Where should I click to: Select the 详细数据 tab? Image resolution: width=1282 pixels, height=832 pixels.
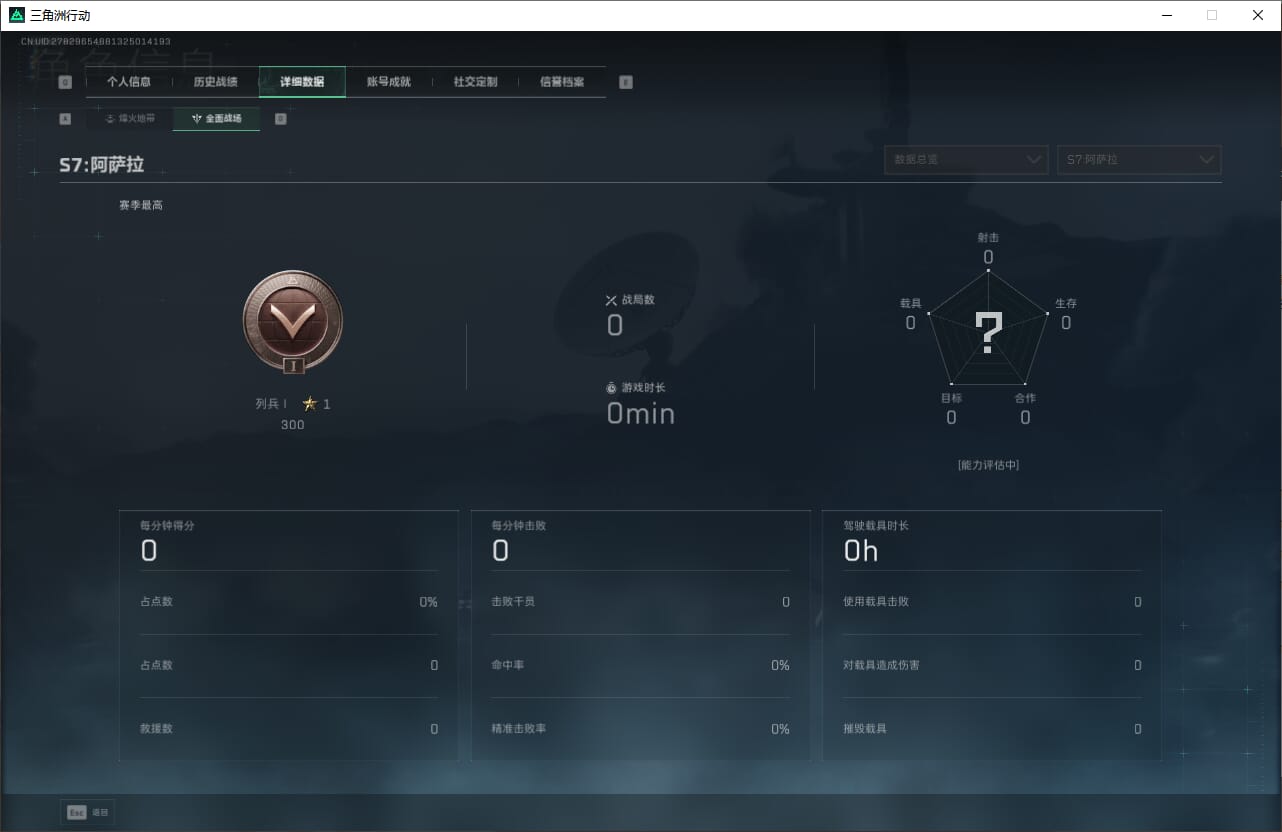click(302, 82)
